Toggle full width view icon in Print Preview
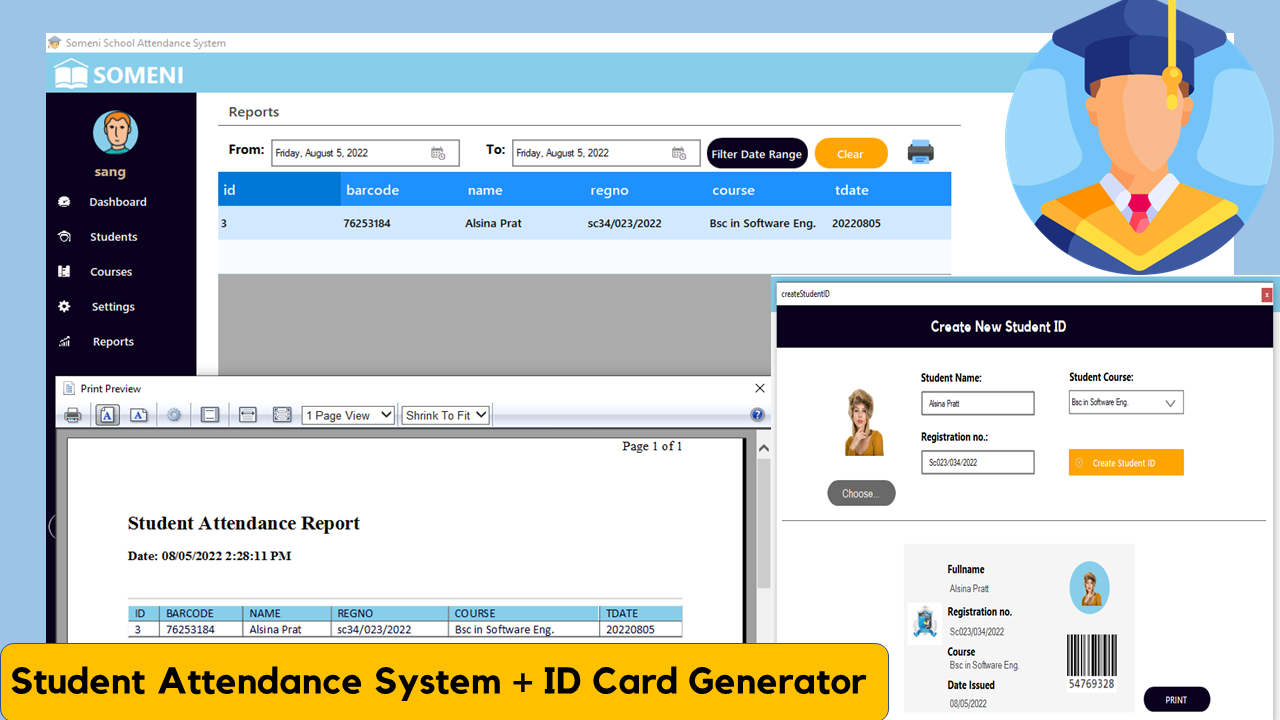 pyautogui.click(x=247, y=414)
